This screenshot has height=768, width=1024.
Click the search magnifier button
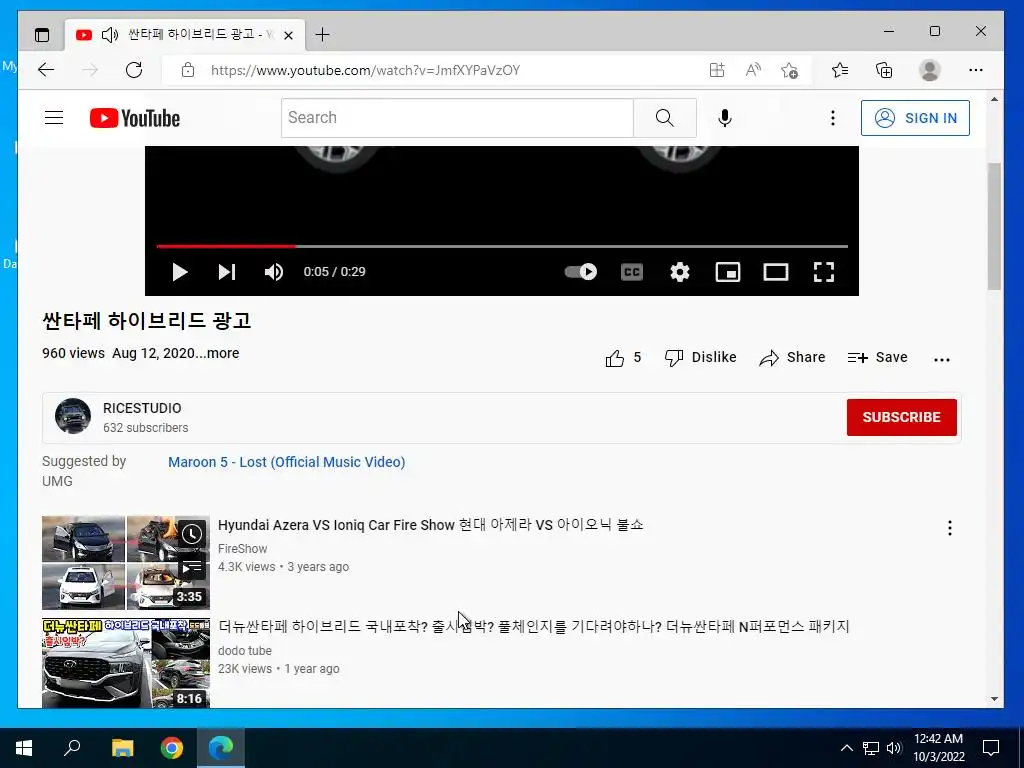[x=665, y=118]
